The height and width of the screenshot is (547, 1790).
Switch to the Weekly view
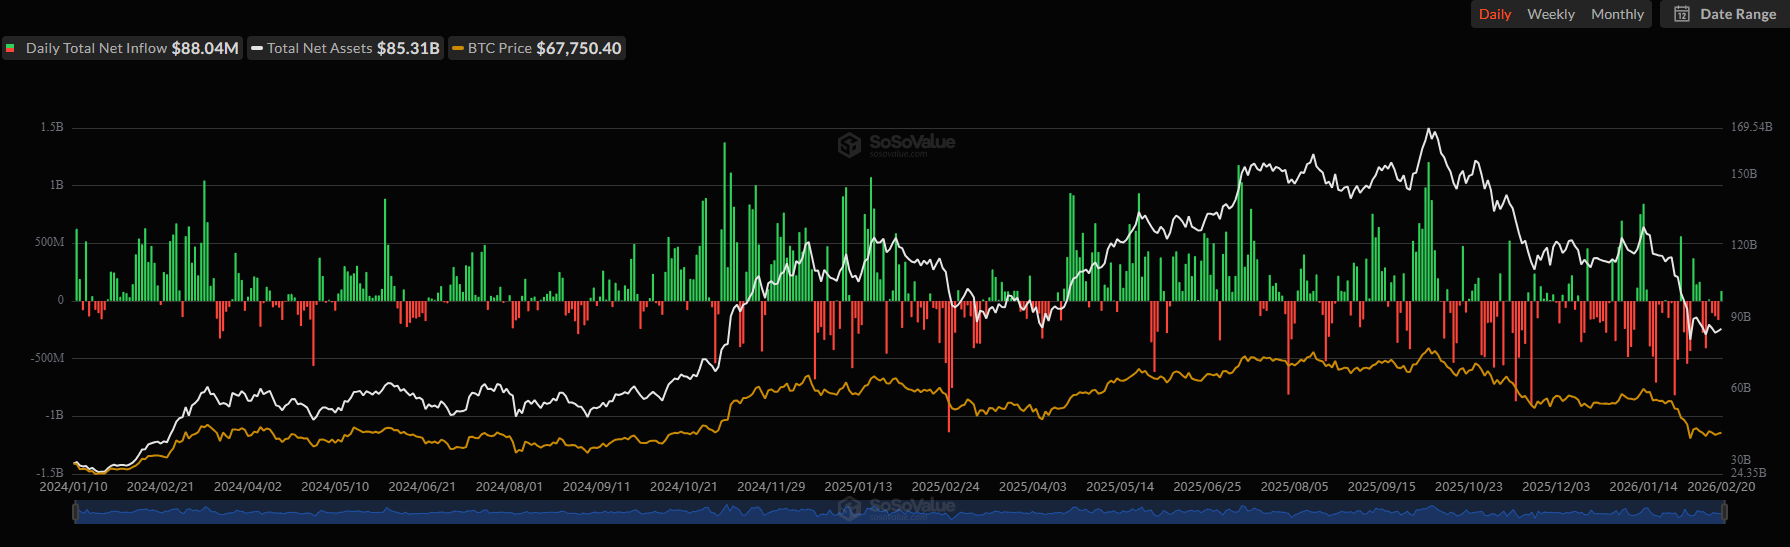click(x=1550, y=14)
